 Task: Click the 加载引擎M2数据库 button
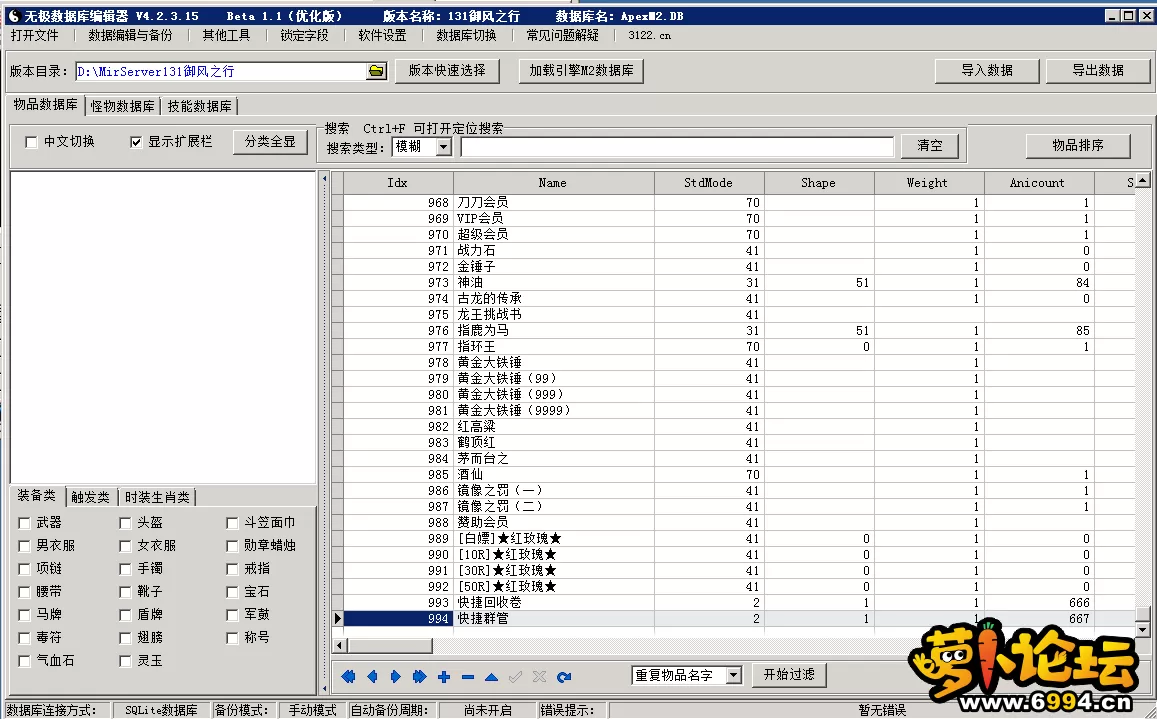(581, 71)
